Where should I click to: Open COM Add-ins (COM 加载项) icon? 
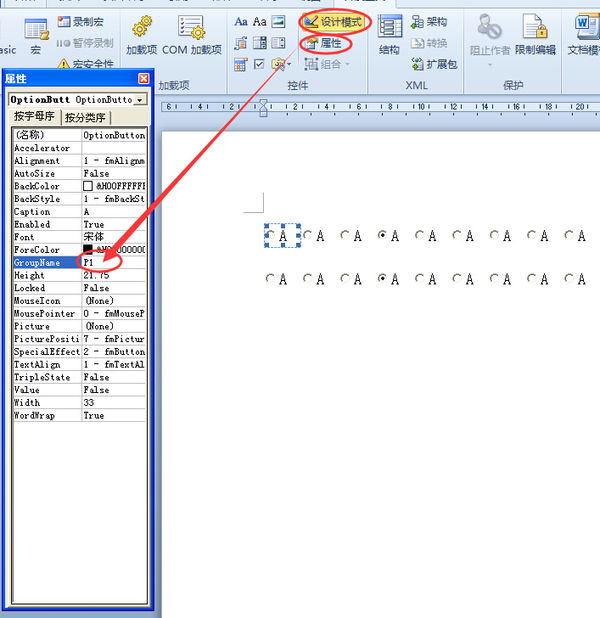[x=191, y=27]
